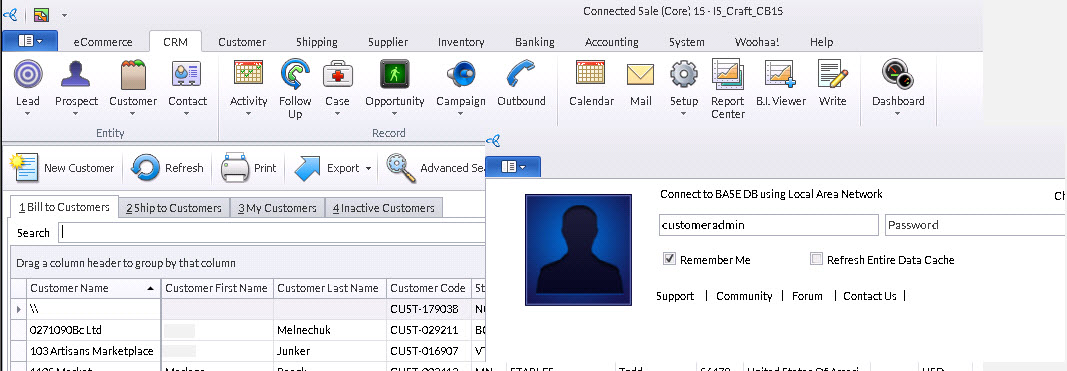
Task: Expand the Opportunity dropdown arrow
Action: pos(395,114)
